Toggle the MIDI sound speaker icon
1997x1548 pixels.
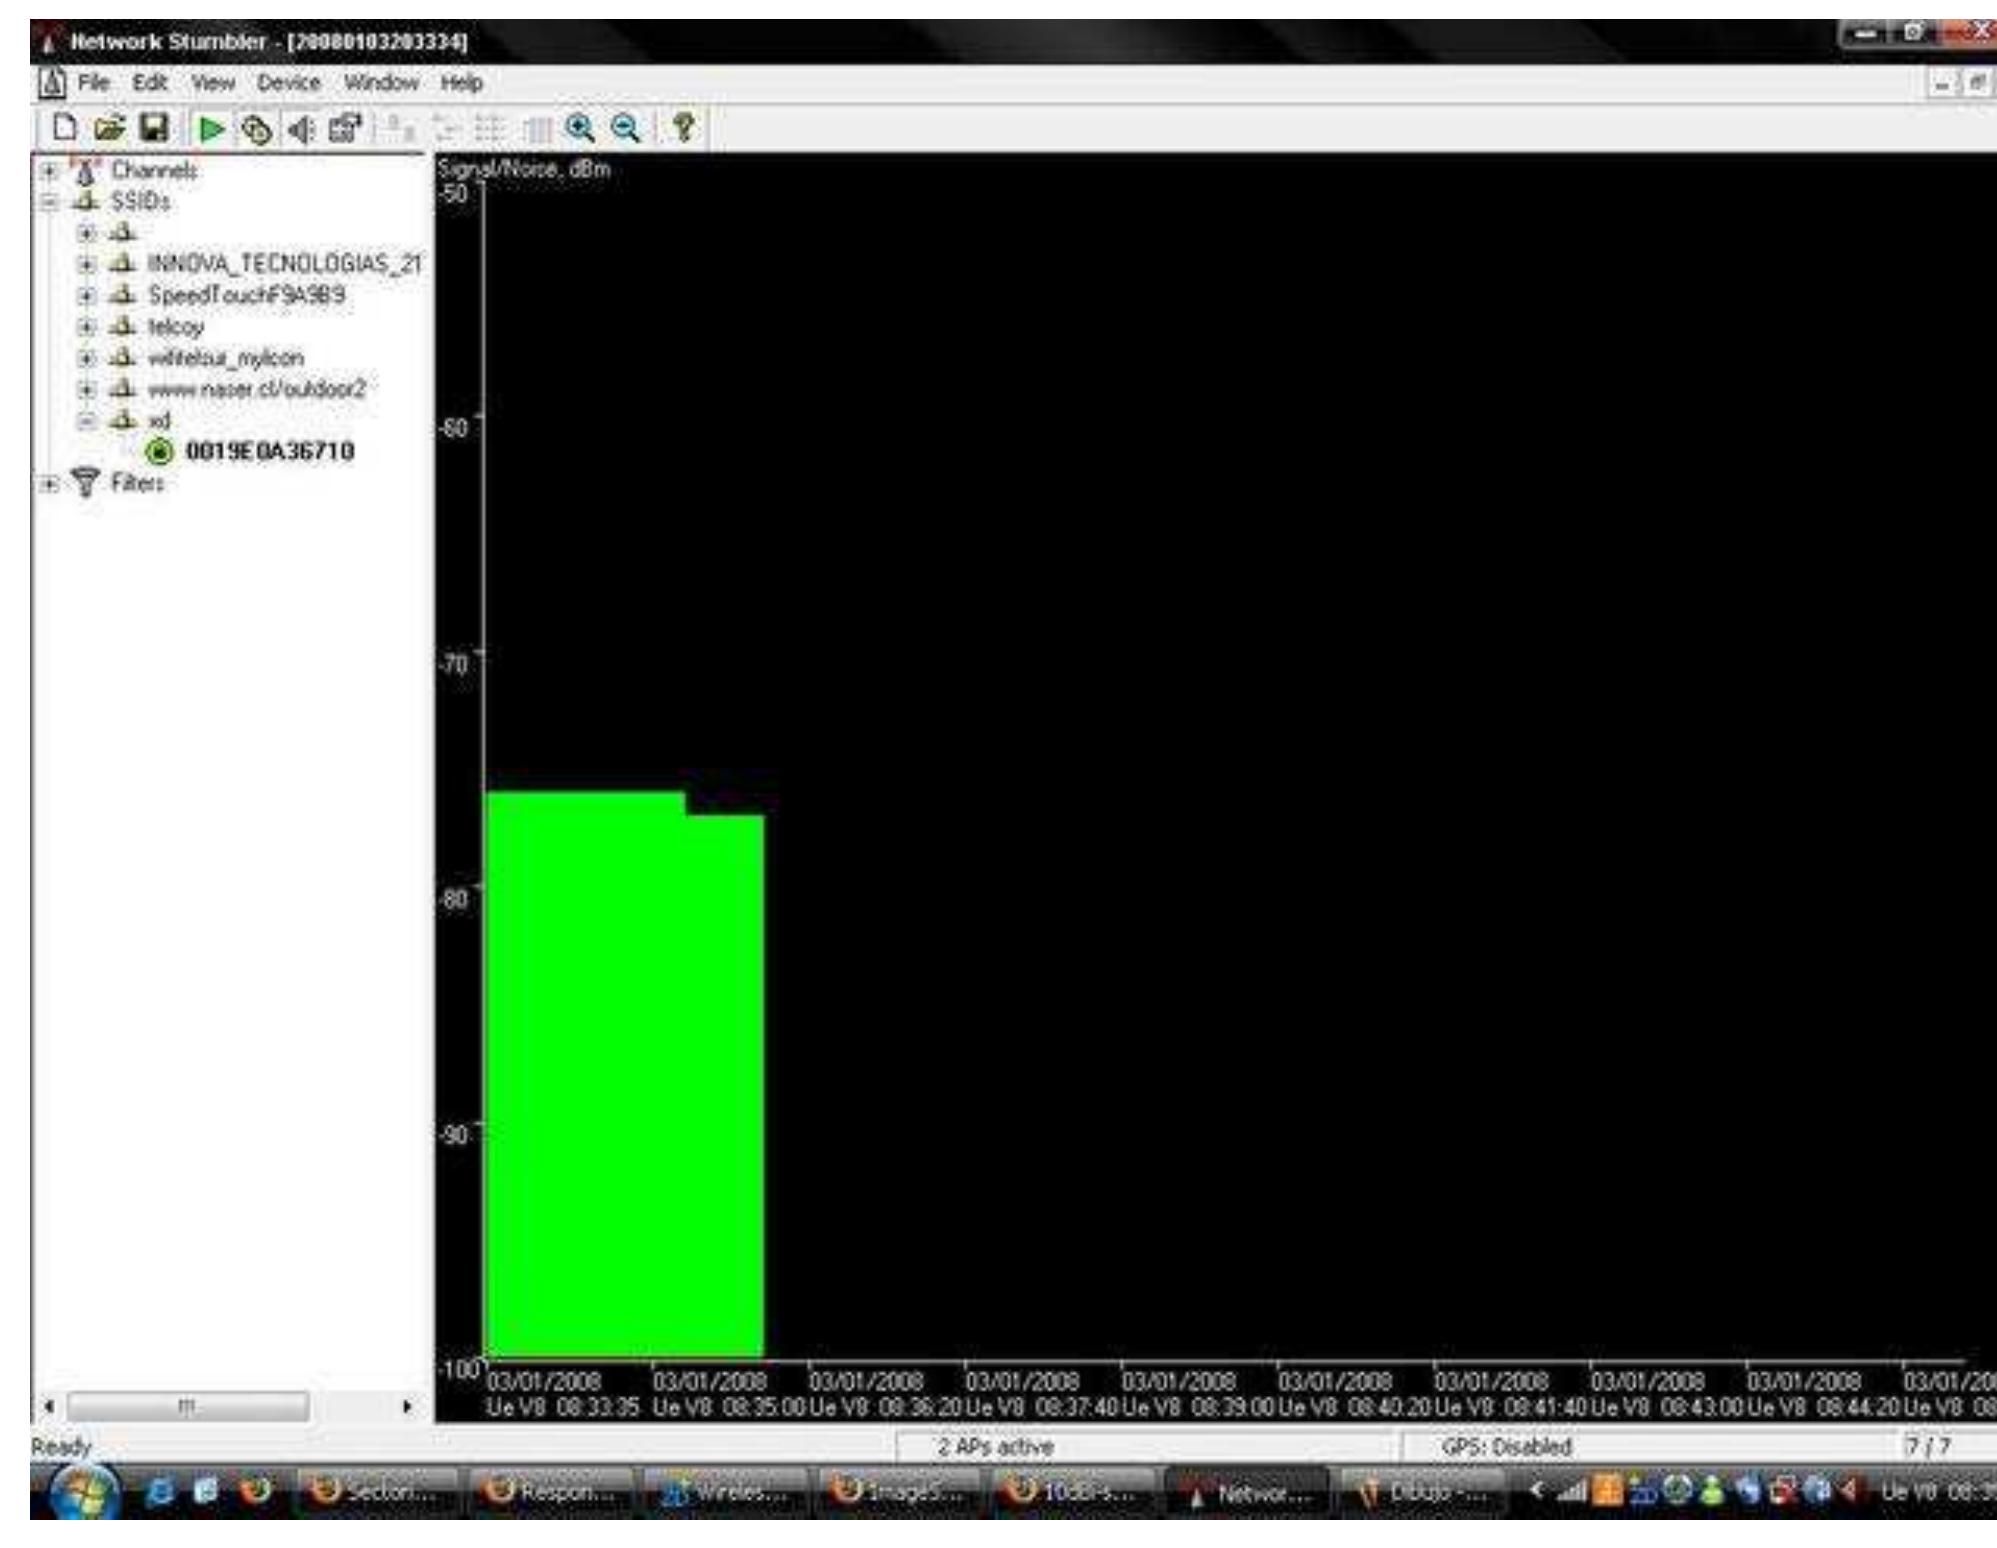coord(300,129)
